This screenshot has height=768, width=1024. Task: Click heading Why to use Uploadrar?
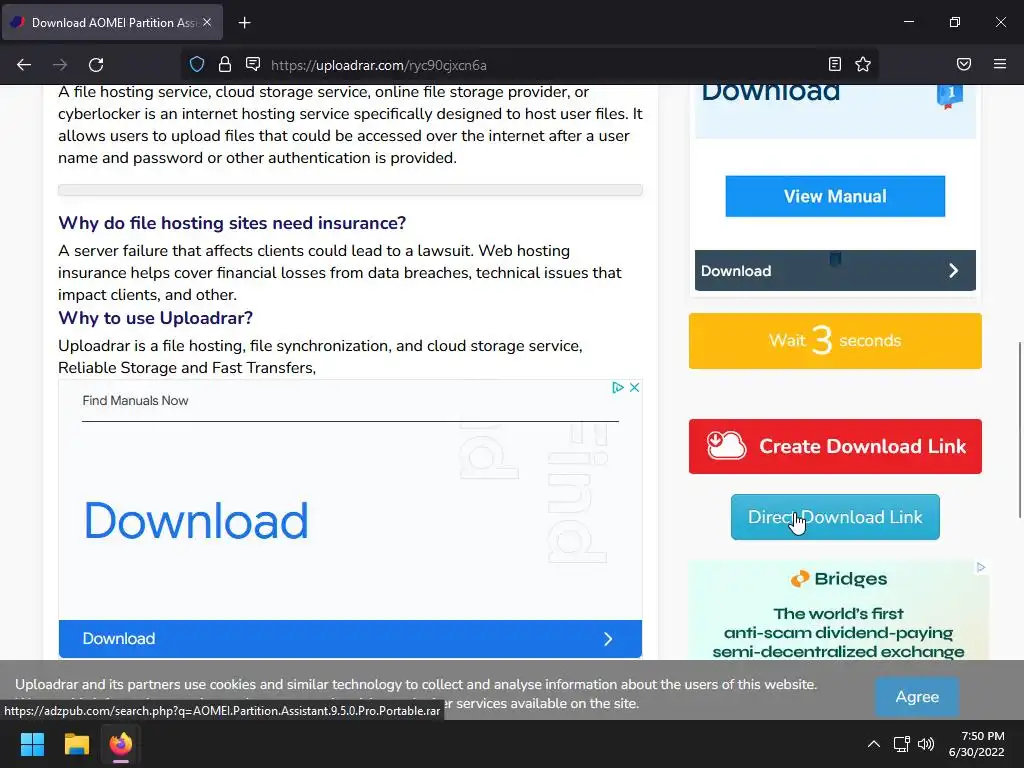coord(155,318)
